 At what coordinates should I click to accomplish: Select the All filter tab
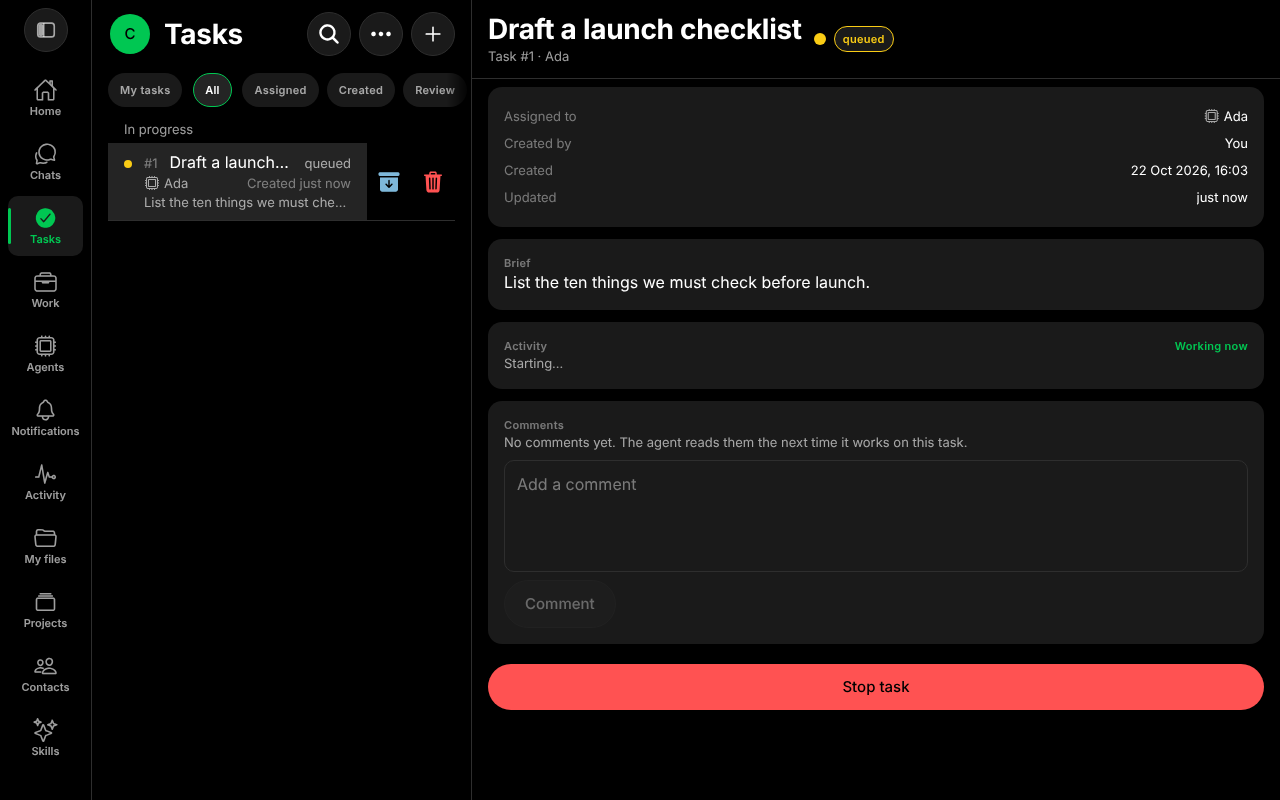pos(212,90)
